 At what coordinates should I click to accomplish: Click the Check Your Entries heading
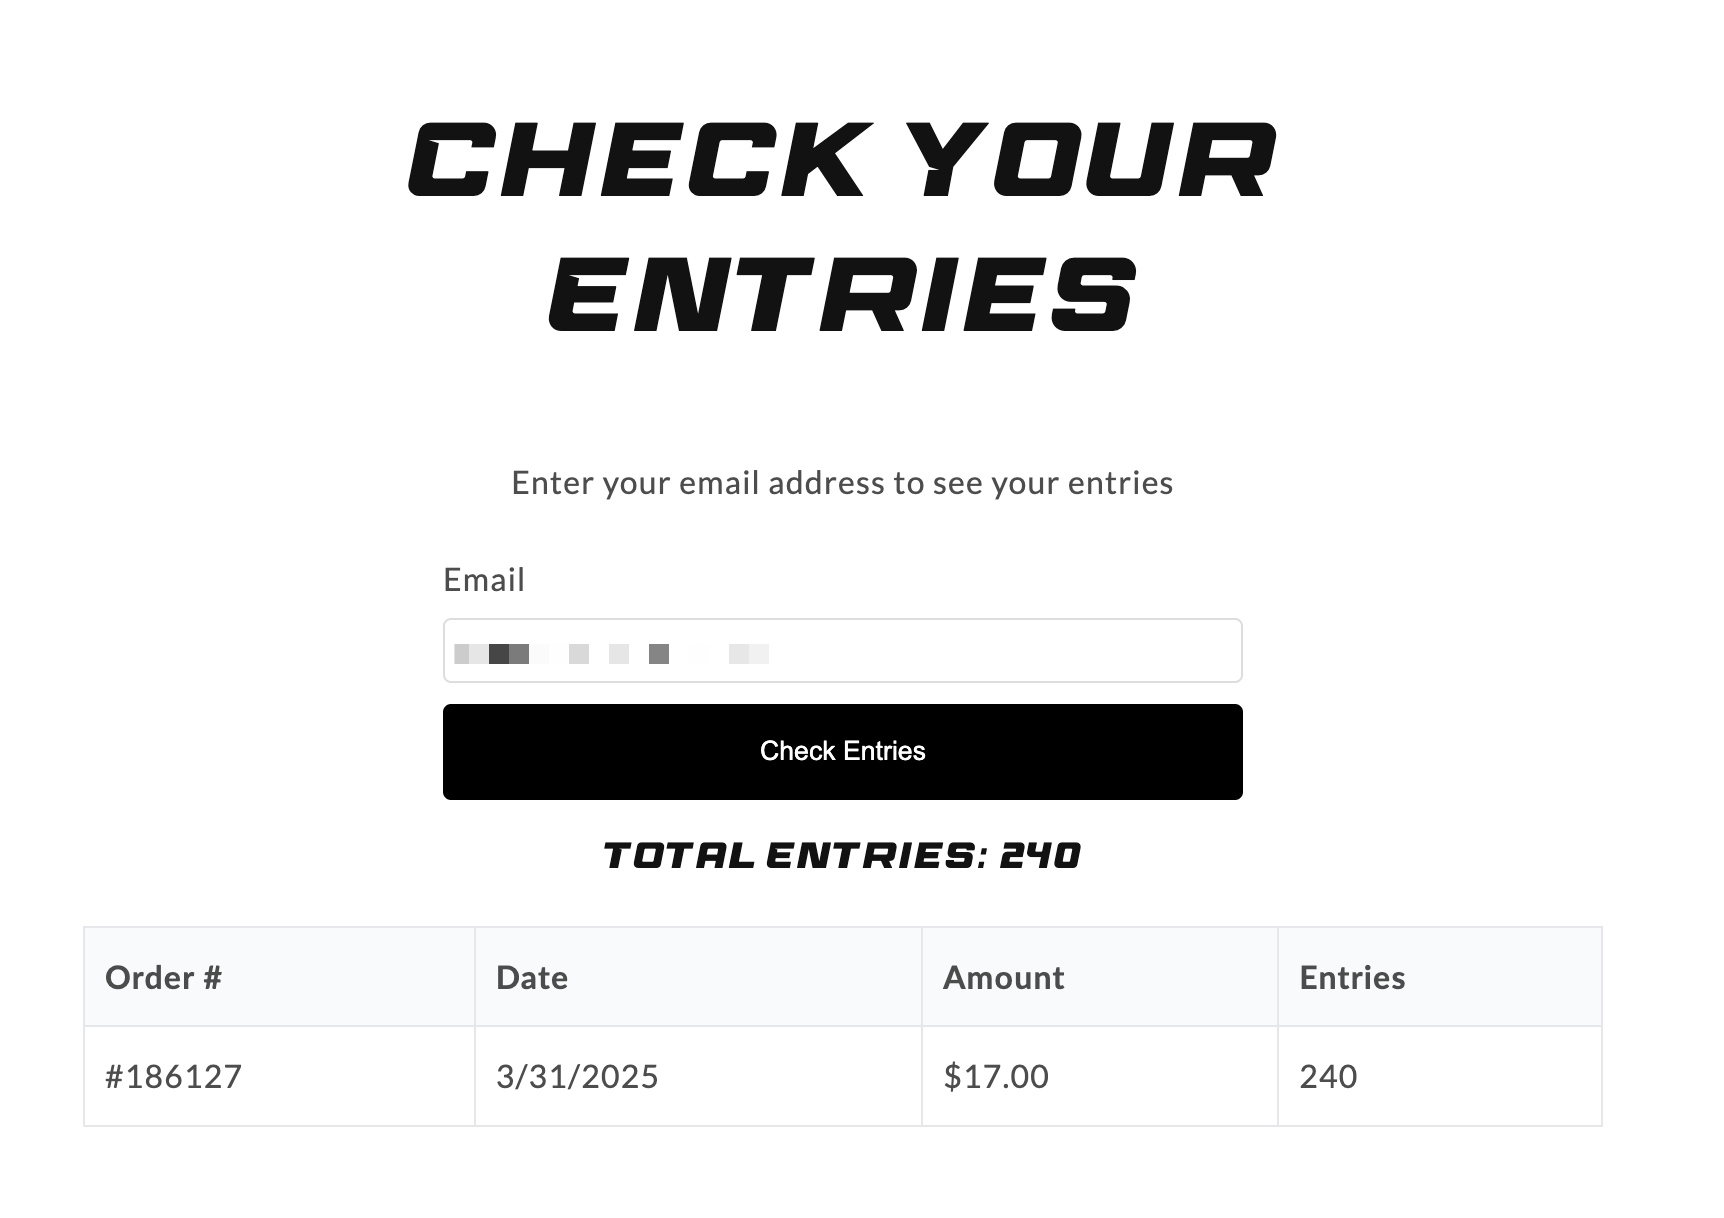843,220
